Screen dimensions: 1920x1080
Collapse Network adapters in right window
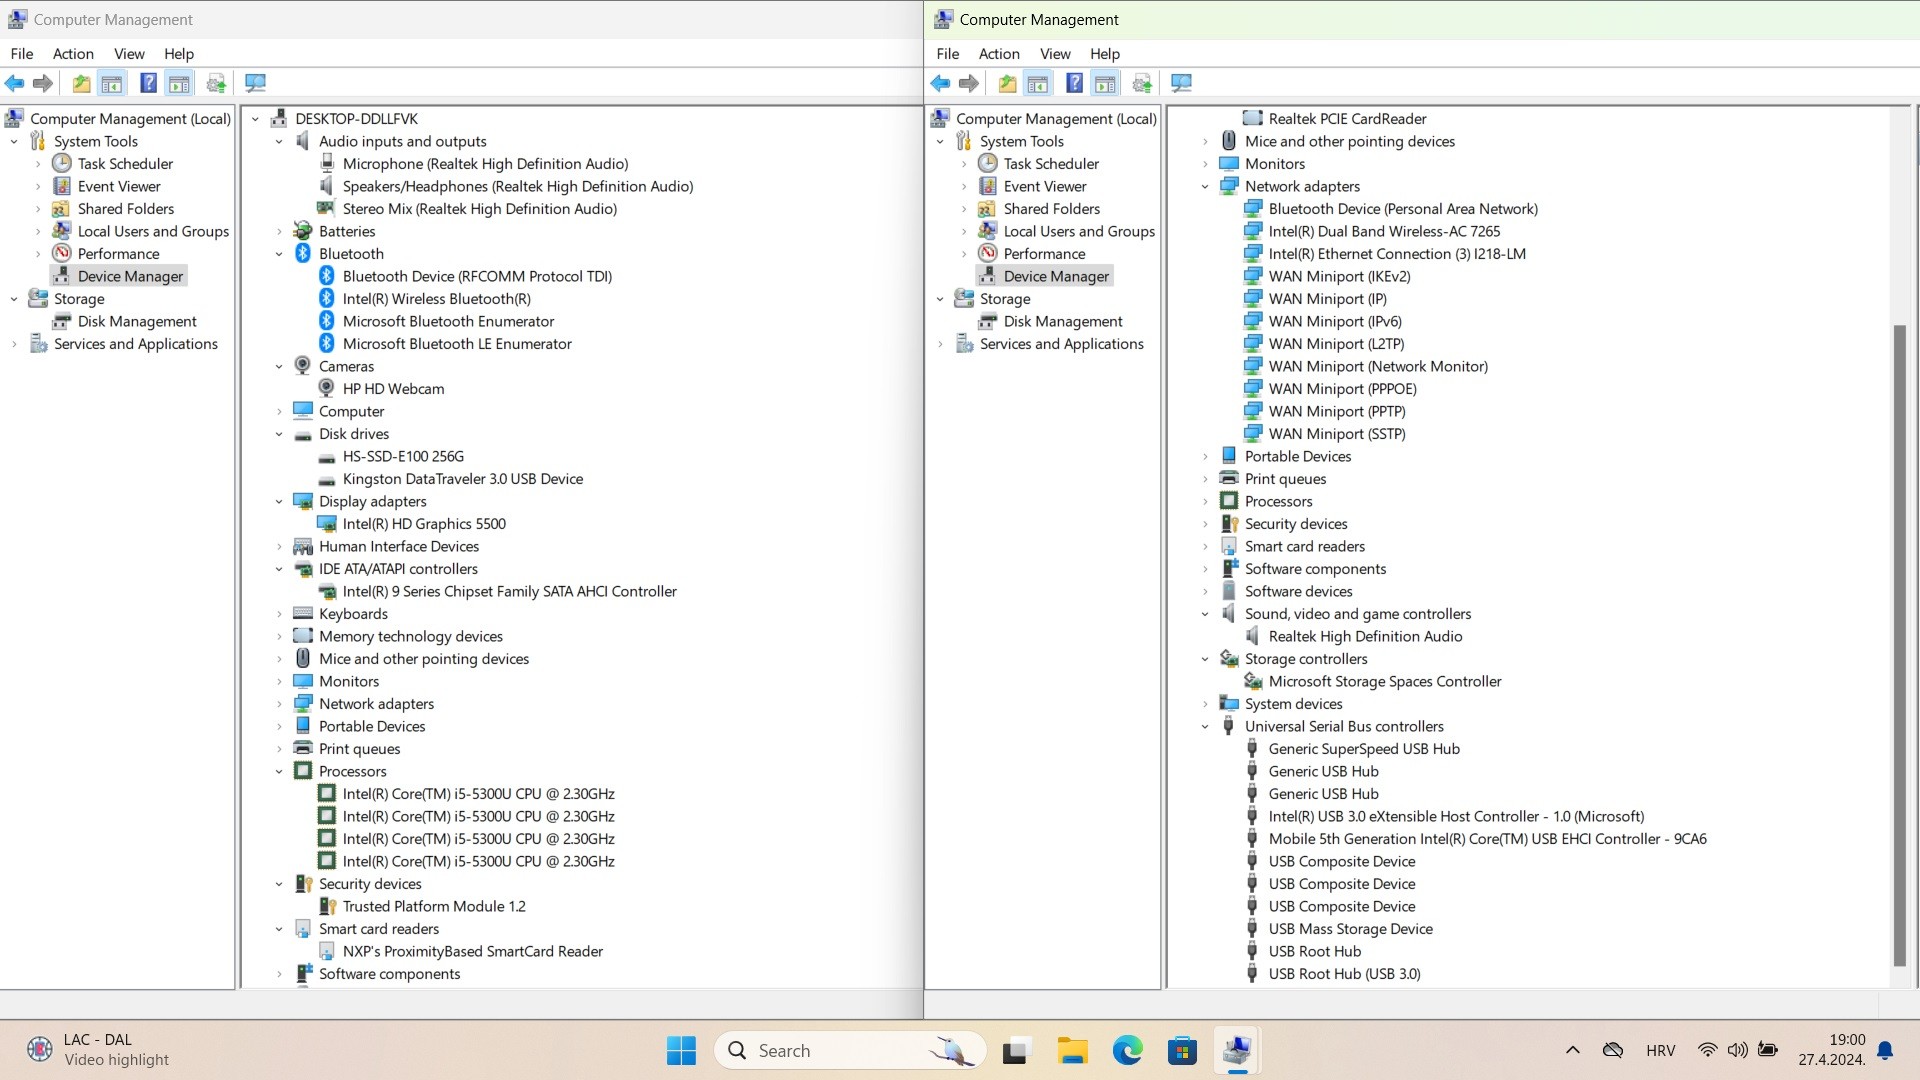pos(1205,187)
